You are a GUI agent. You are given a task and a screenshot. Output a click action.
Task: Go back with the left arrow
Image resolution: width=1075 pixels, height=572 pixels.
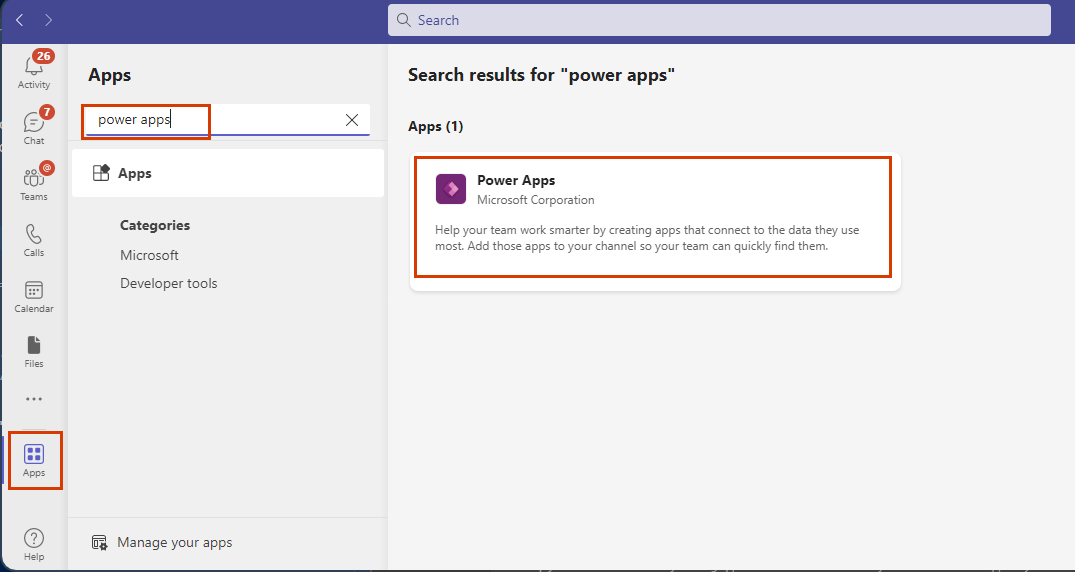point(20,21)
